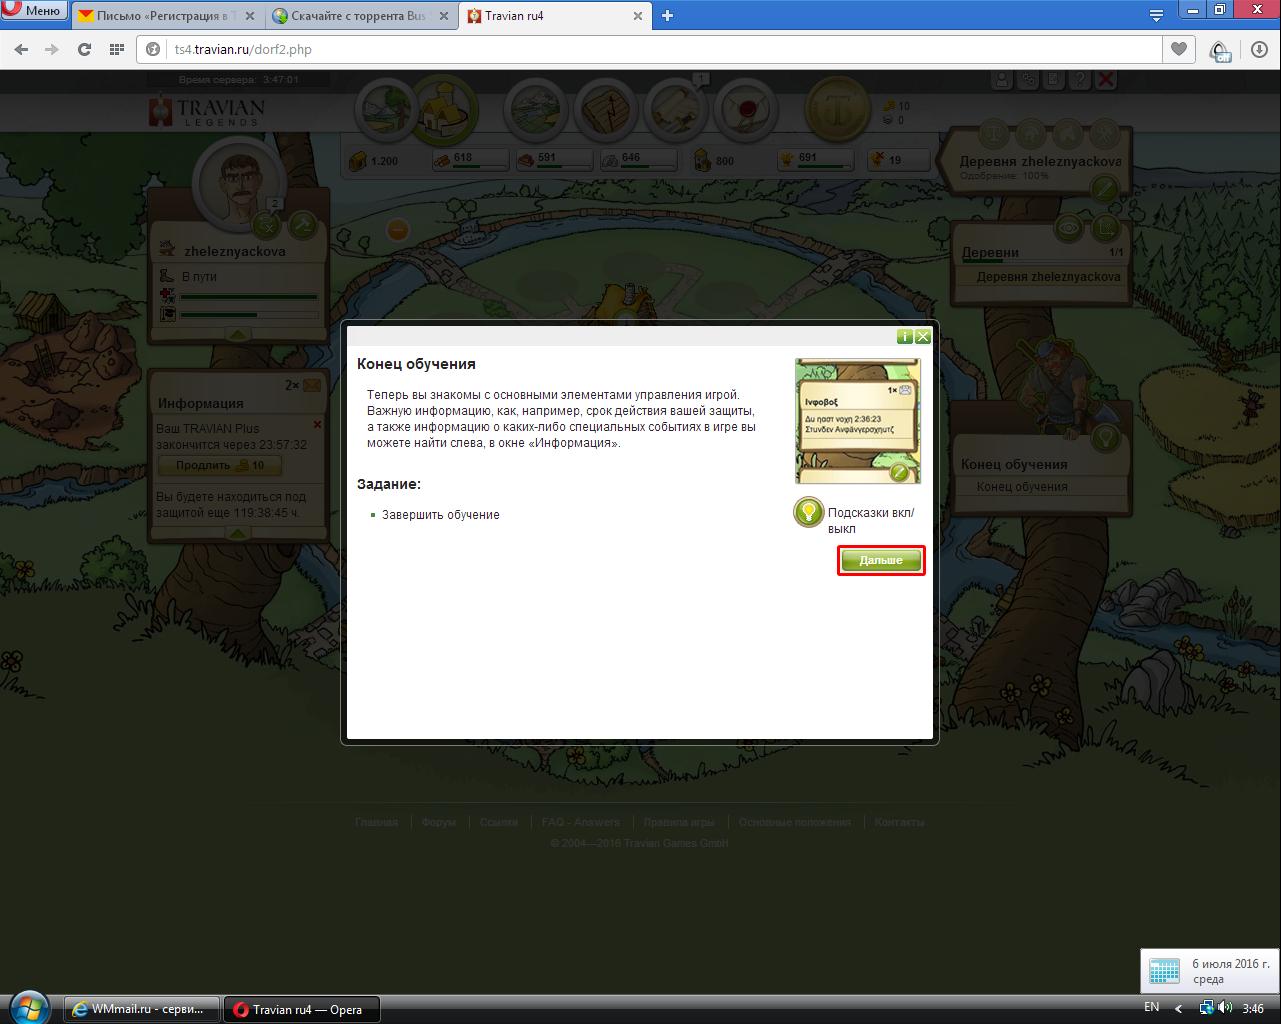Click the gold coin shop icon
The image size is (1281, 1024).
(x=837, y=109)
